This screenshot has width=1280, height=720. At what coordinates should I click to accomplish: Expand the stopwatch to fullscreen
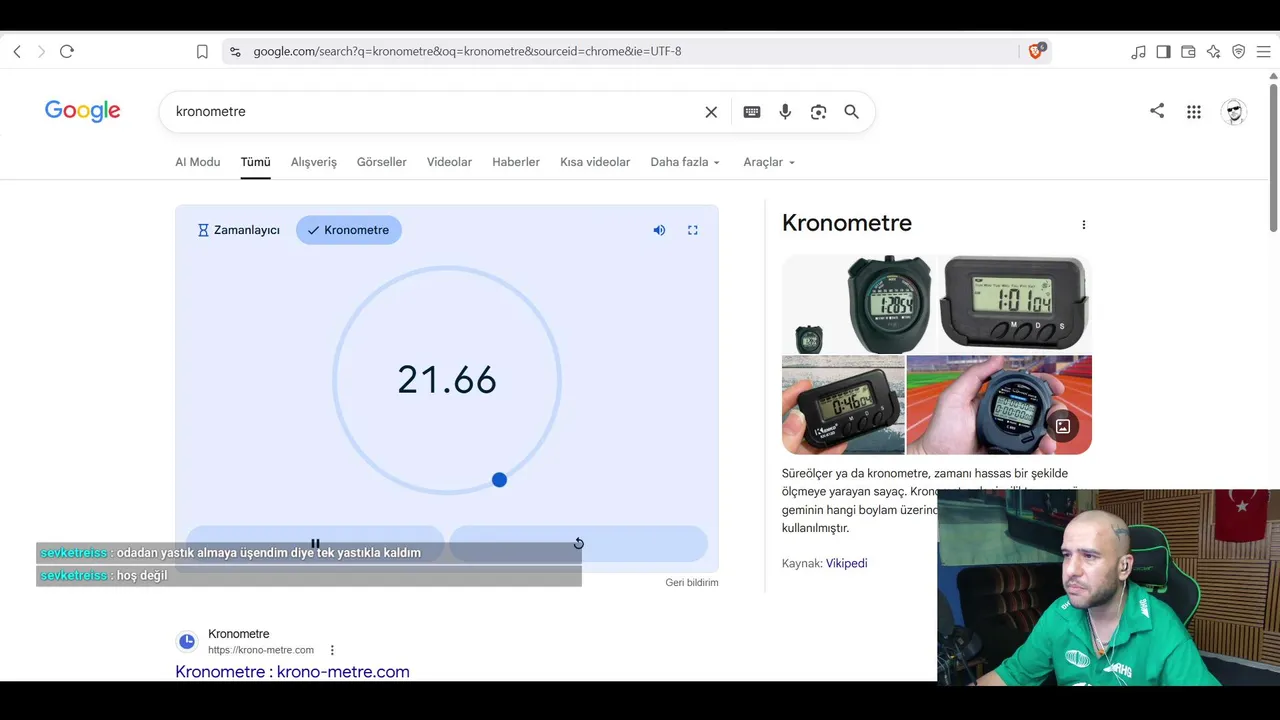click(x=692, y=230)
